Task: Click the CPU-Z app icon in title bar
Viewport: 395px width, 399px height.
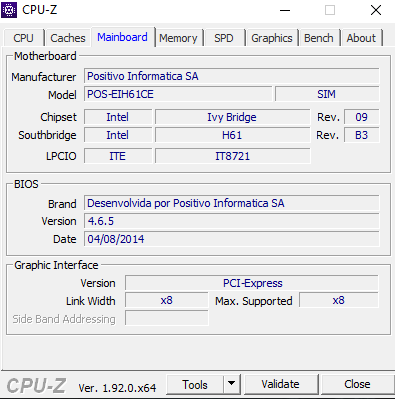Action: click(x=9, y=10)
